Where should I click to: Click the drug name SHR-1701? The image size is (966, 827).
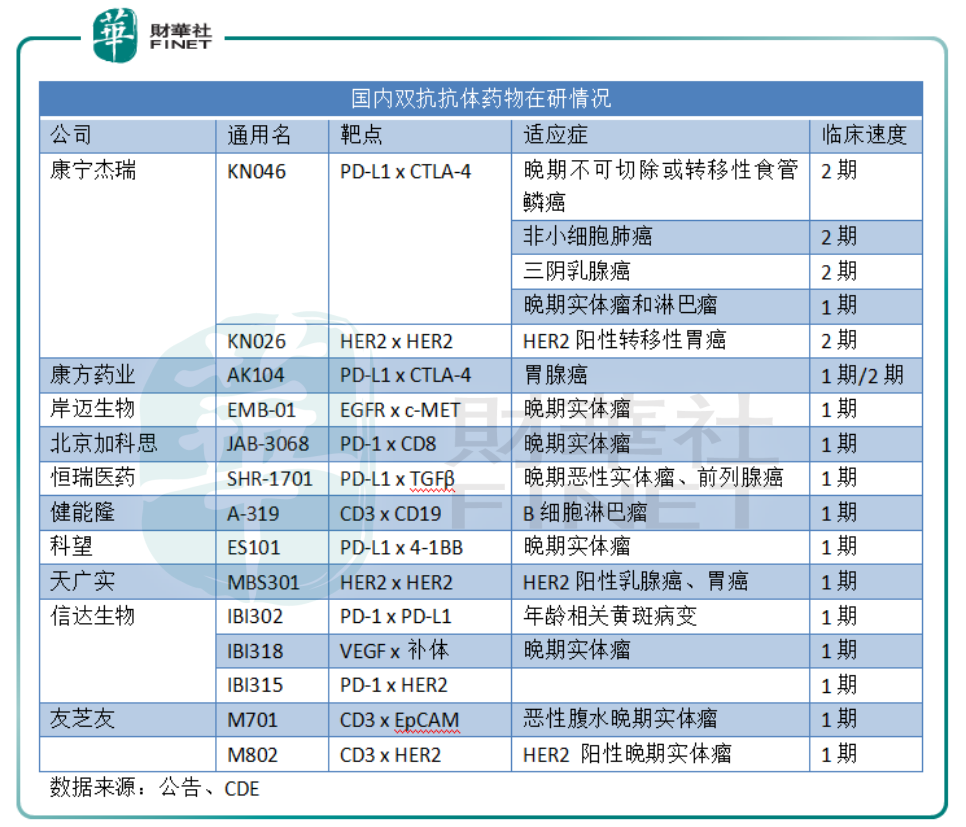click(270, 479)
